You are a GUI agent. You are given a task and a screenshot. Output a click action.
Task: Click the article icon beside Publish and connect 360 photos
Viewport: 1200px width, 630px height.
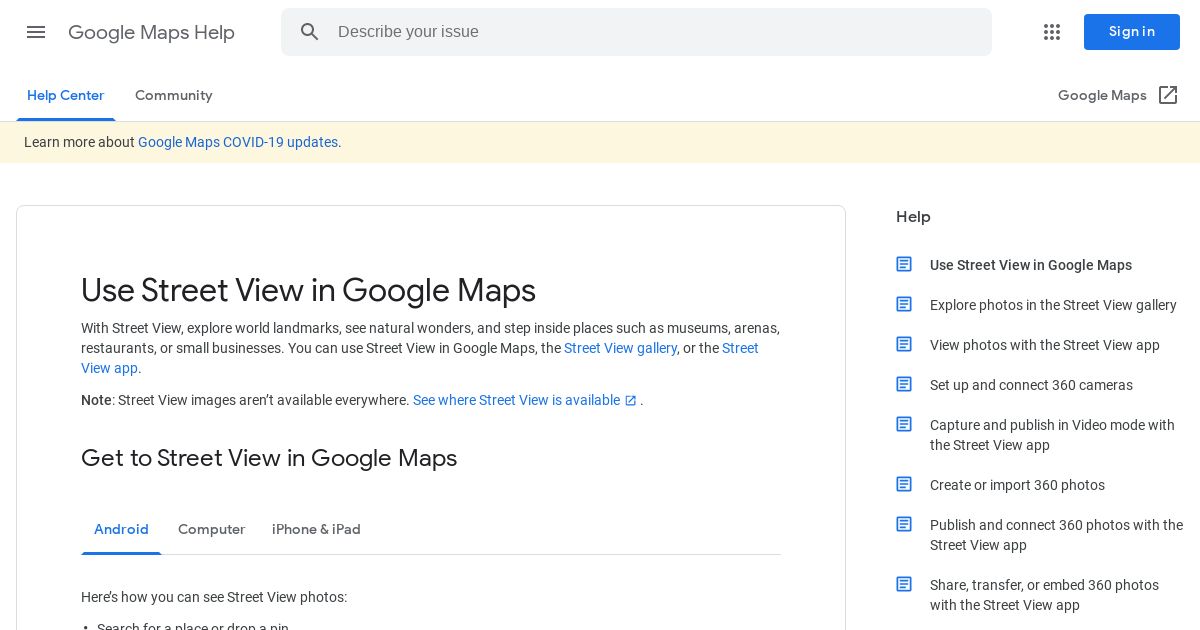(904, 524)
